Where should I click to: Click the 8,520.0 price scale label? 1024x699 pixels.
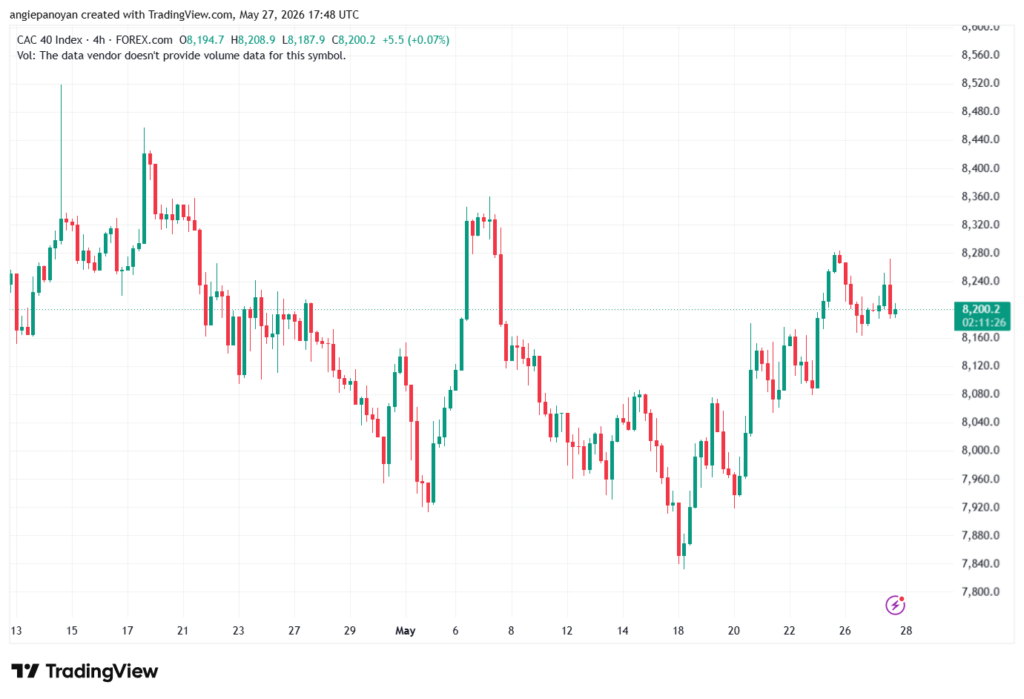point(980,83)
